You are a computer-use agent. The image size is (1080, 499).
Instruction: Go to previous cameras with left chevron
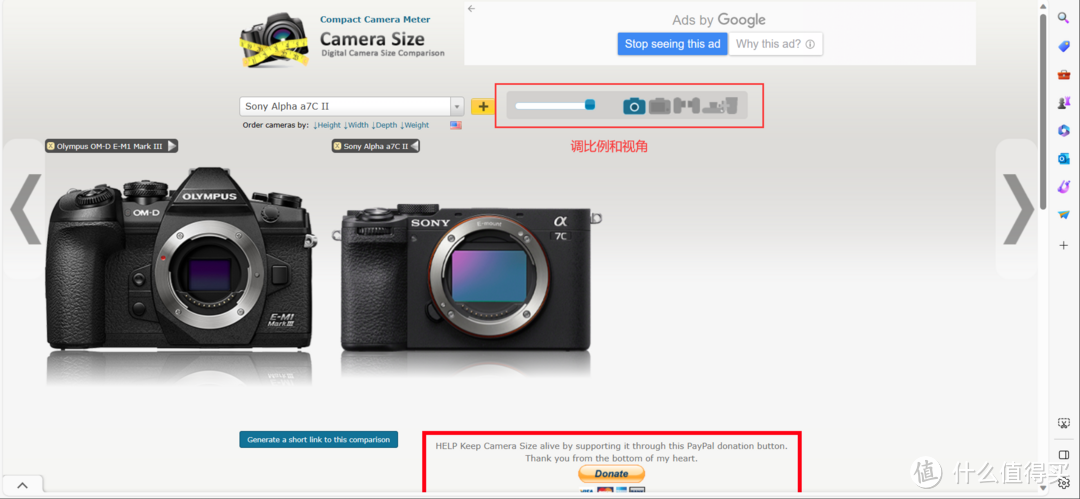[x=26, y=208]
